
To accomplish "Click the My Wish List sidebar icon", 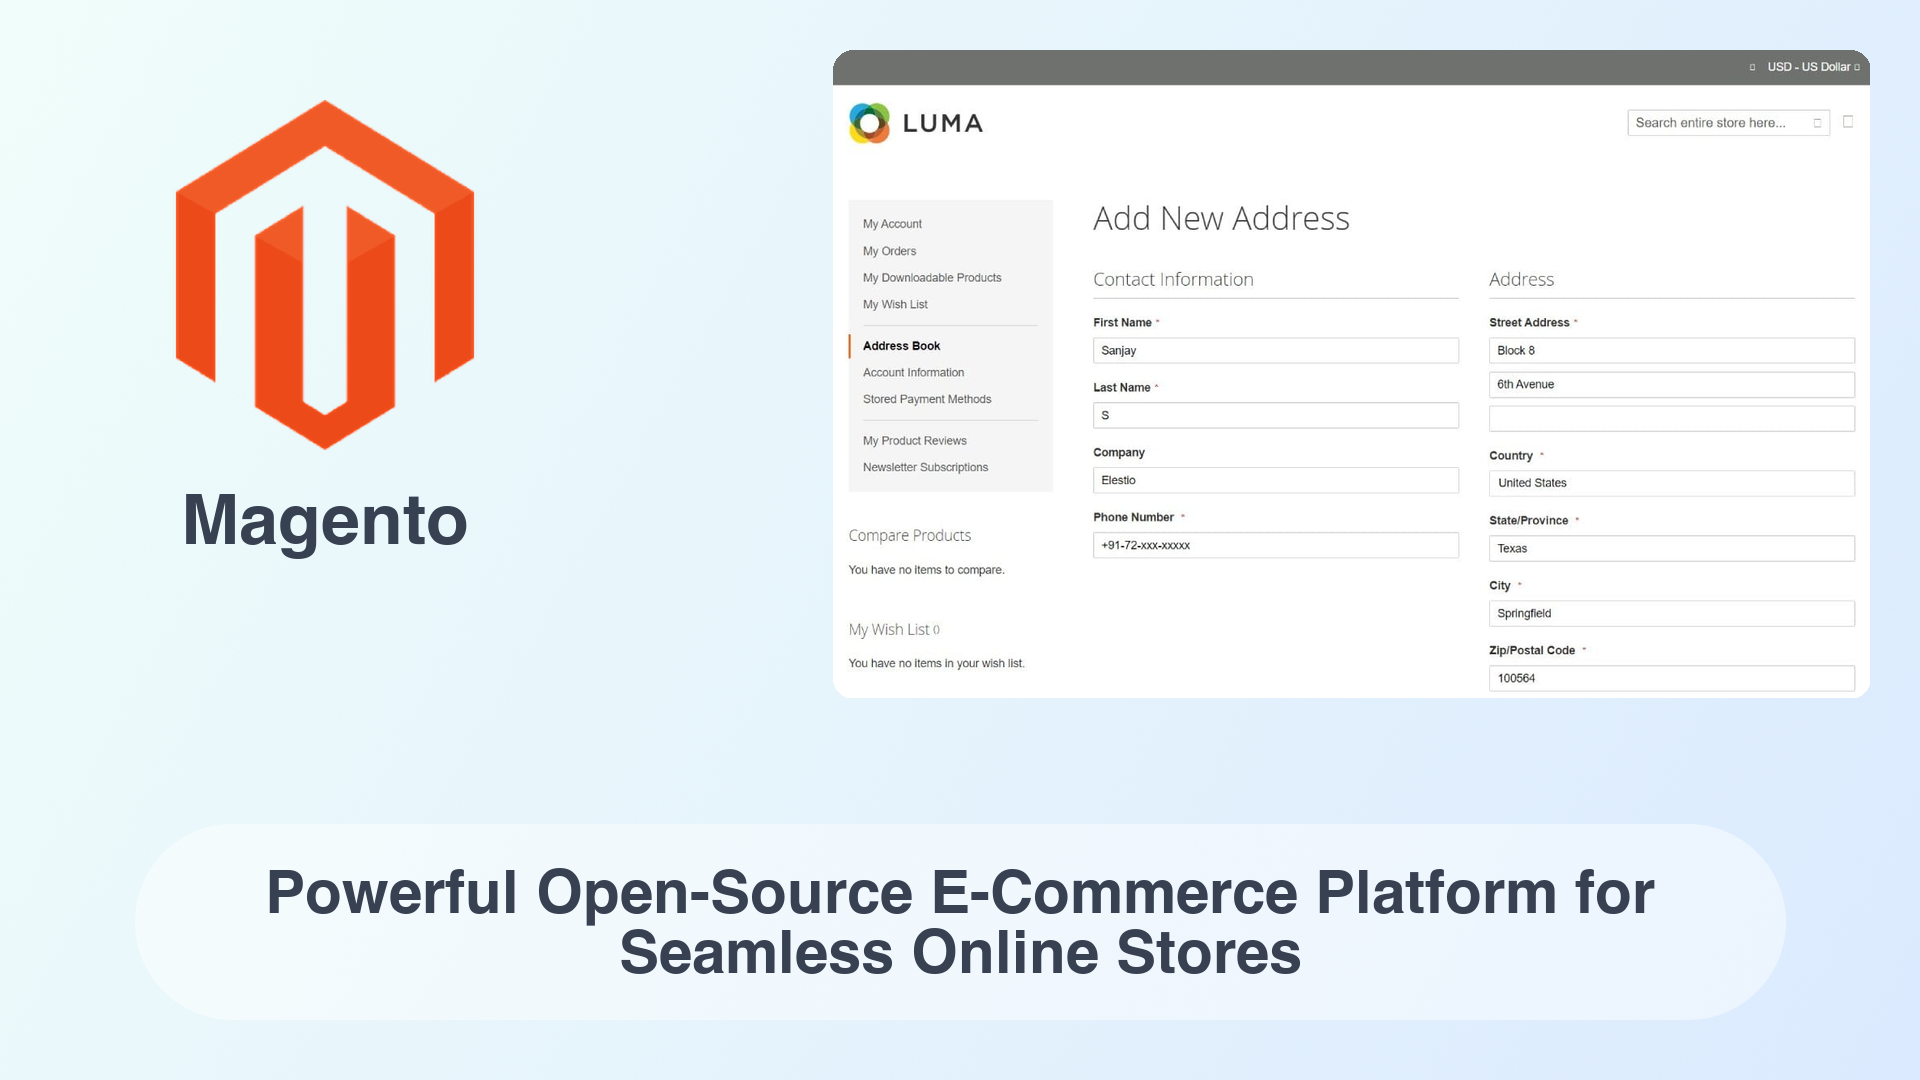I will 895,303.
